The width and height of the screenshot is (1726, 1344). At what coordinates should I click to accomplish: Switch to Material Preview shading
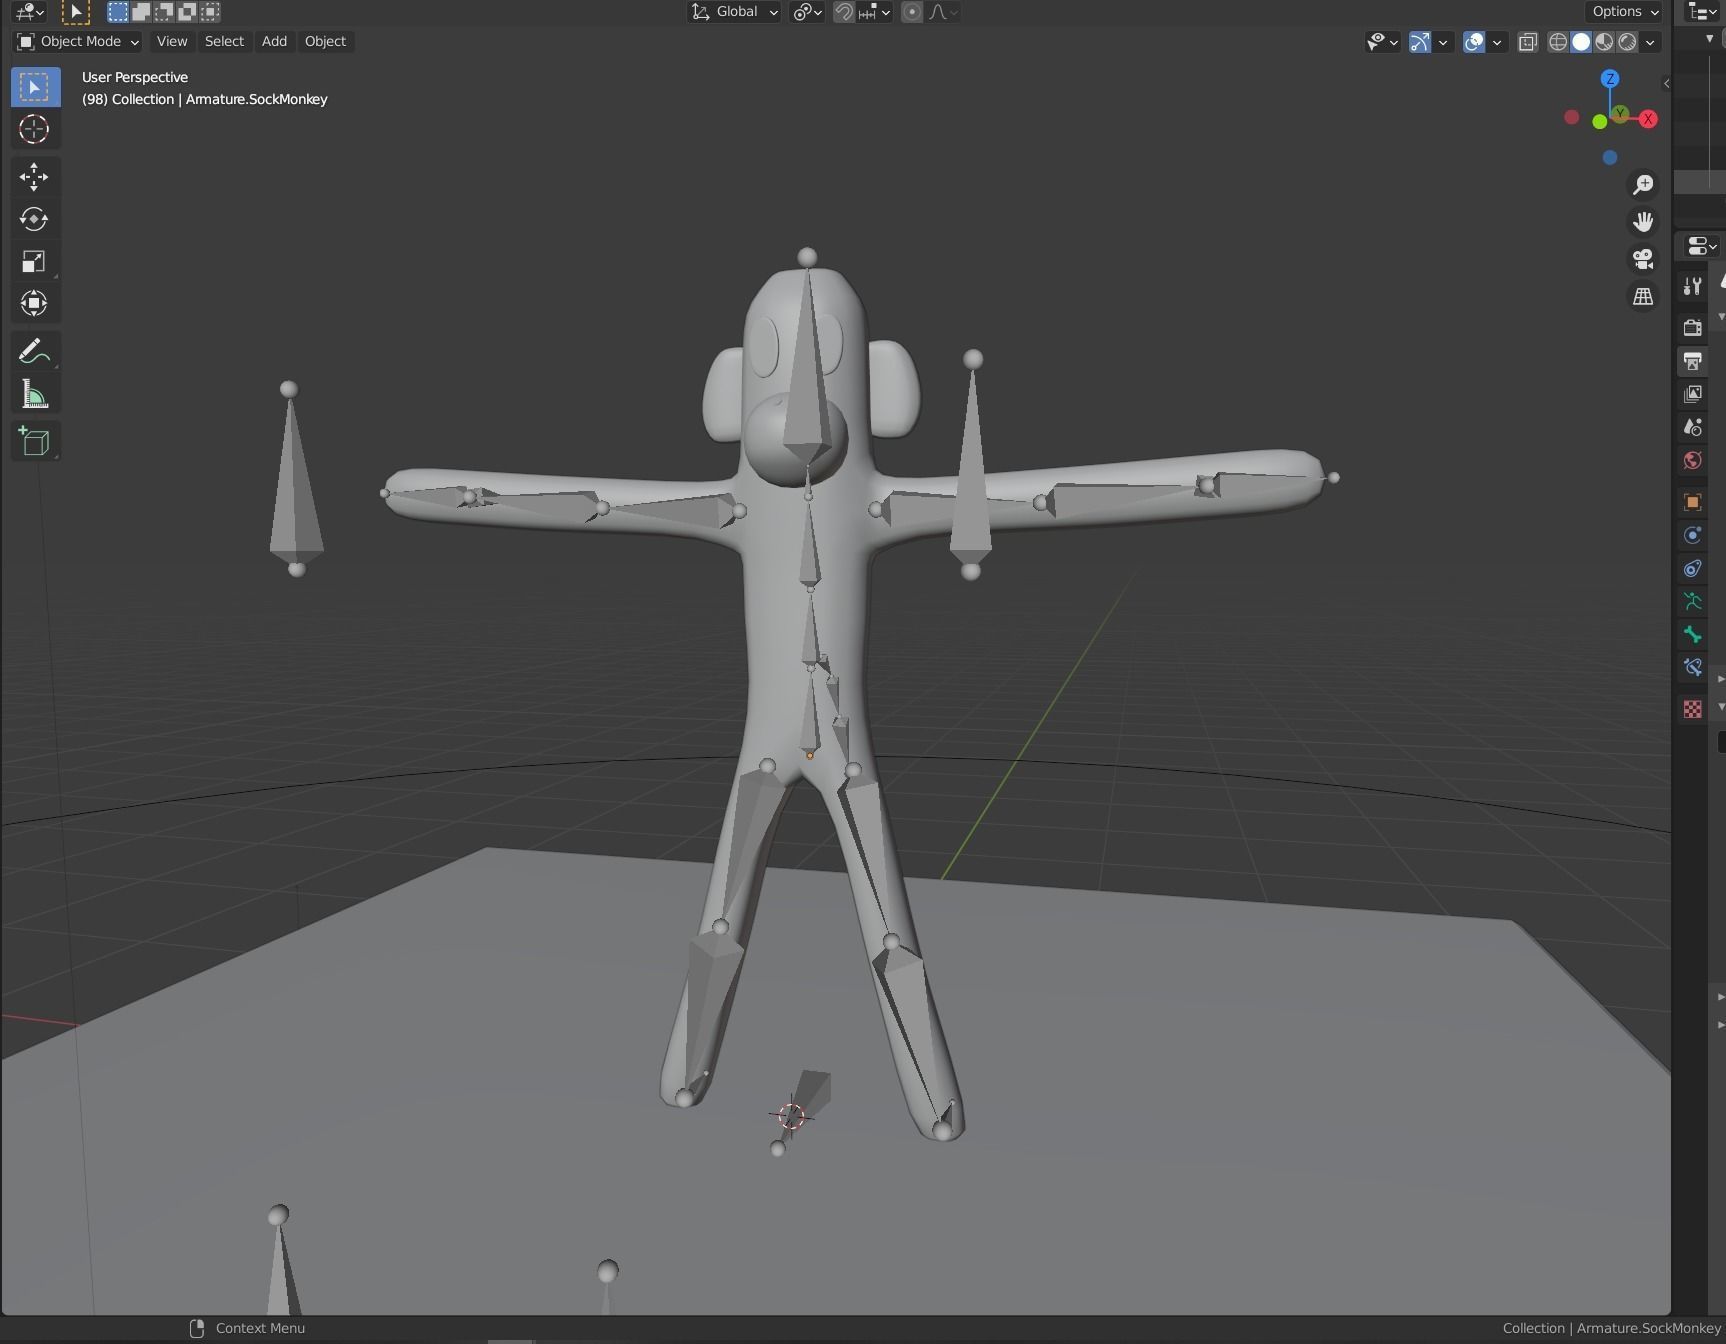[x=1604, y=42]
